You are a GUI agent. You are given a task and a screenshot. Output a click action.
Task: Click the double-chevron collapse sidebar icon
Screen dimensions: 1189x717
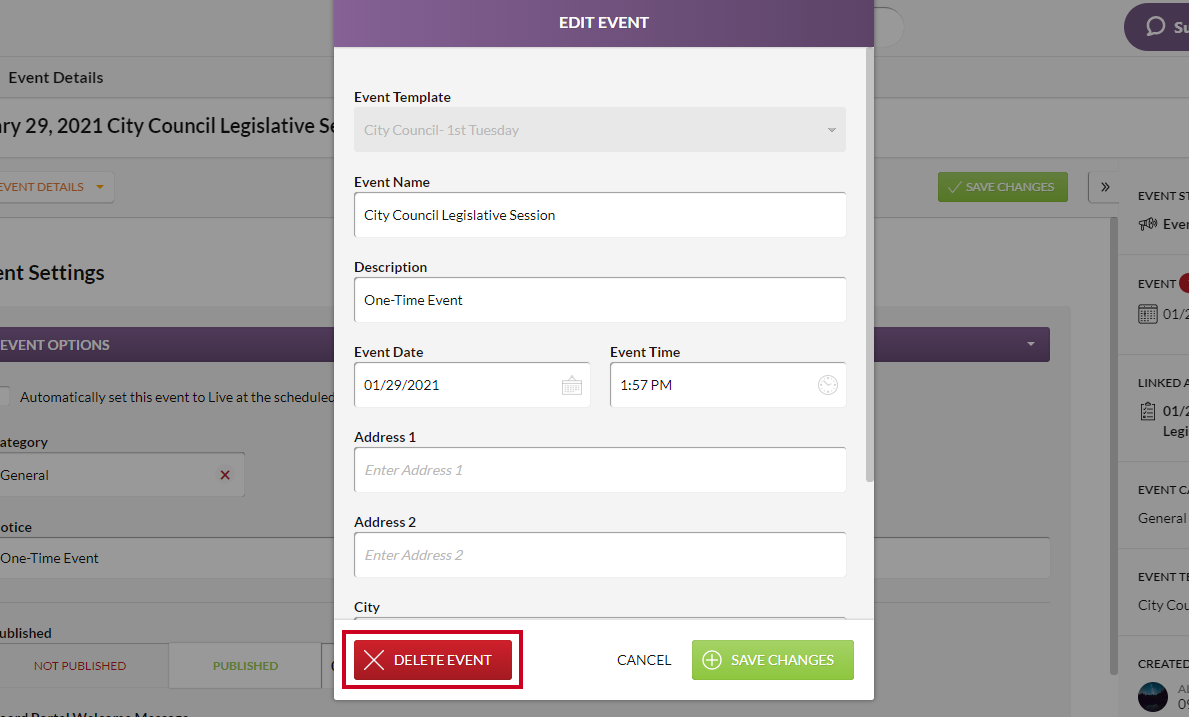[1105, 187]
